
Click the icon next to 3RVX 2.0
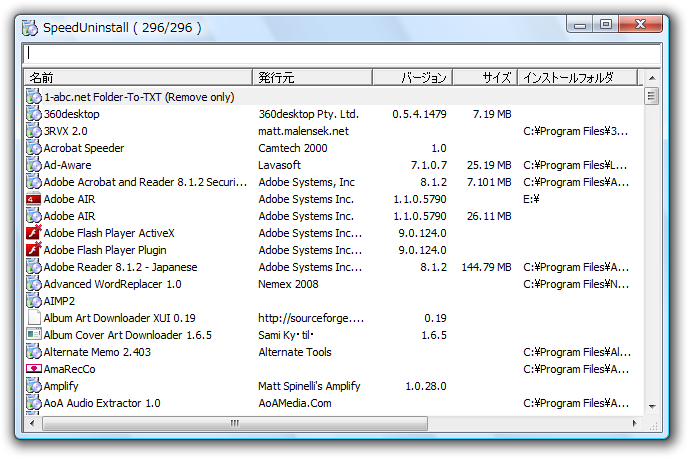pyautogui.click(x=34, y=131)
